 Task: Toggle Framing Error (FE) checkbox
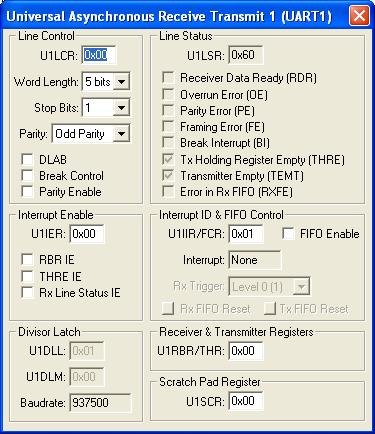(x=168, y=127)
